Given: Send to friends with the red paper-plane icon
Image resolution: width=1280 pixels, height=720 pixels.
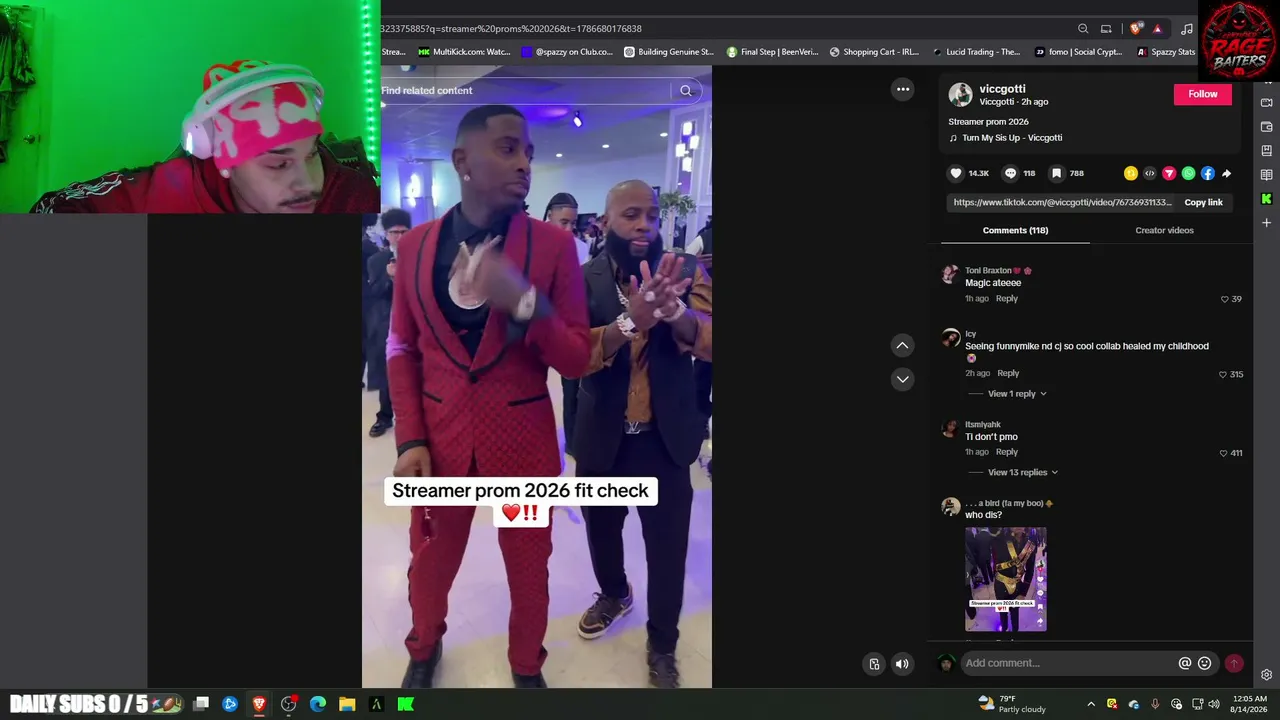Looking at the screenshot, I should pos(1169,173).
